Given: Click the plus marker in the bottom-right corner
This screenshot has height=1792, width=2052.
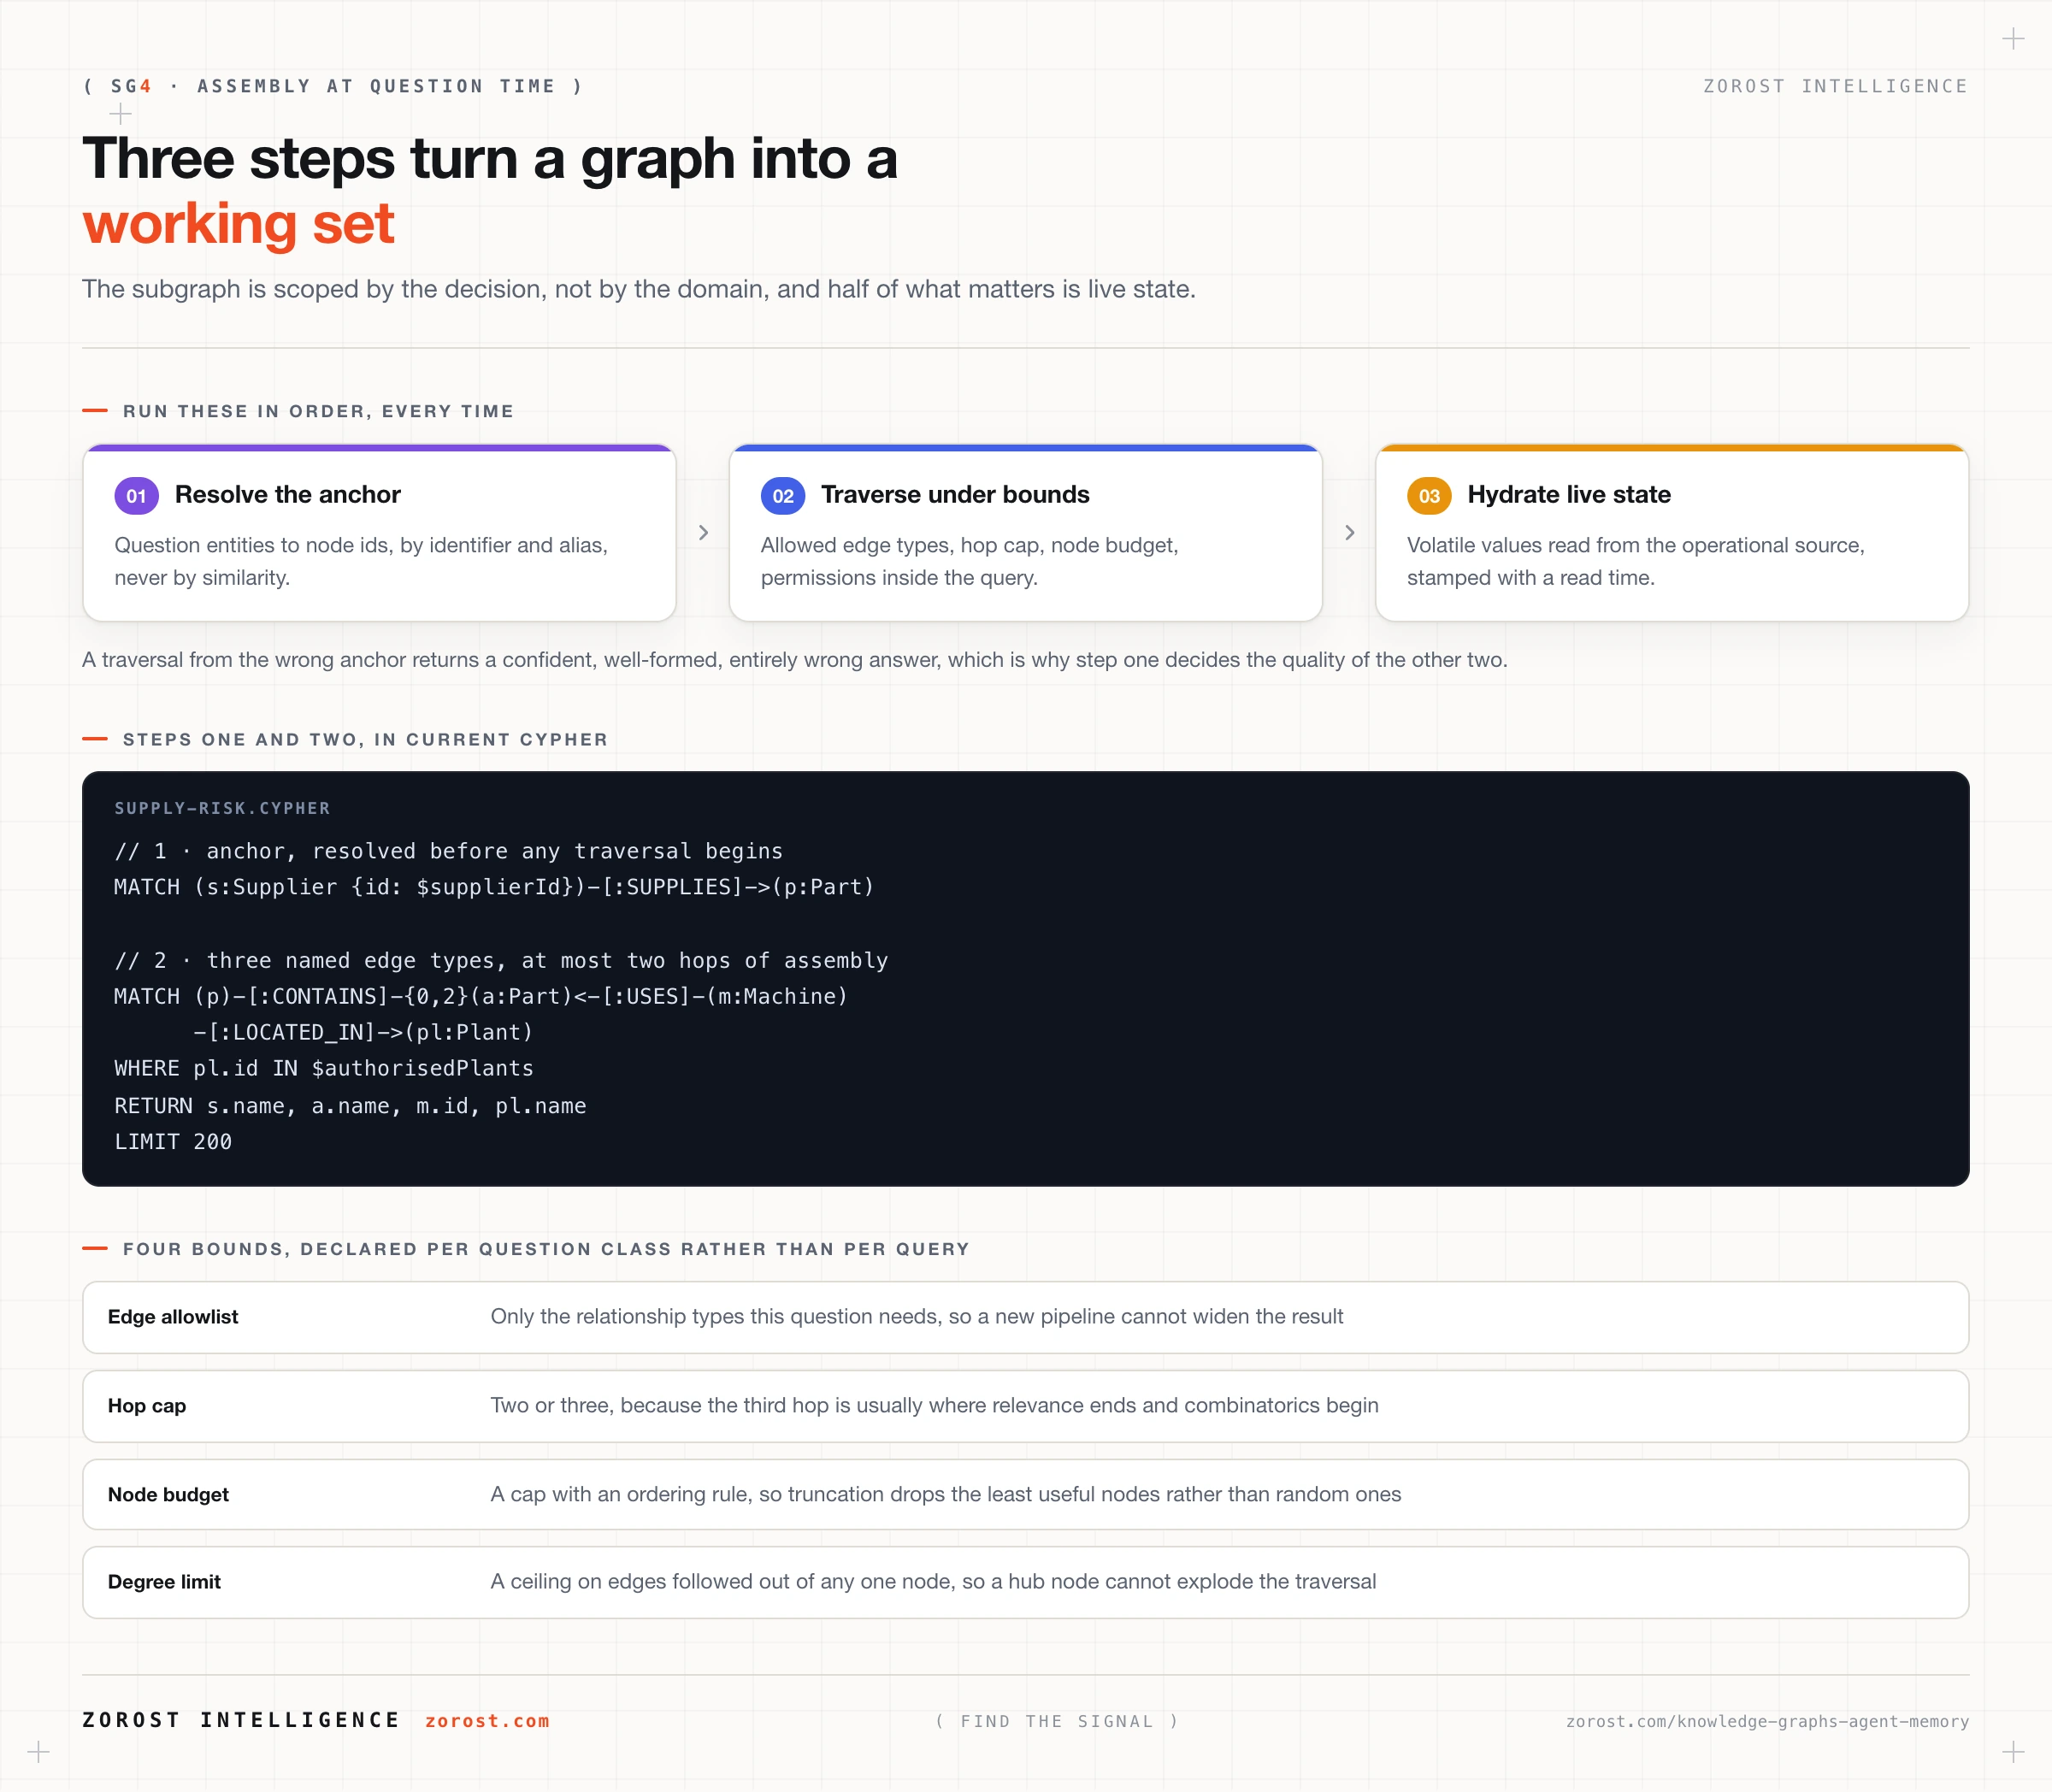Looking at the screenshot, I should click(x=2014, y=1752).
